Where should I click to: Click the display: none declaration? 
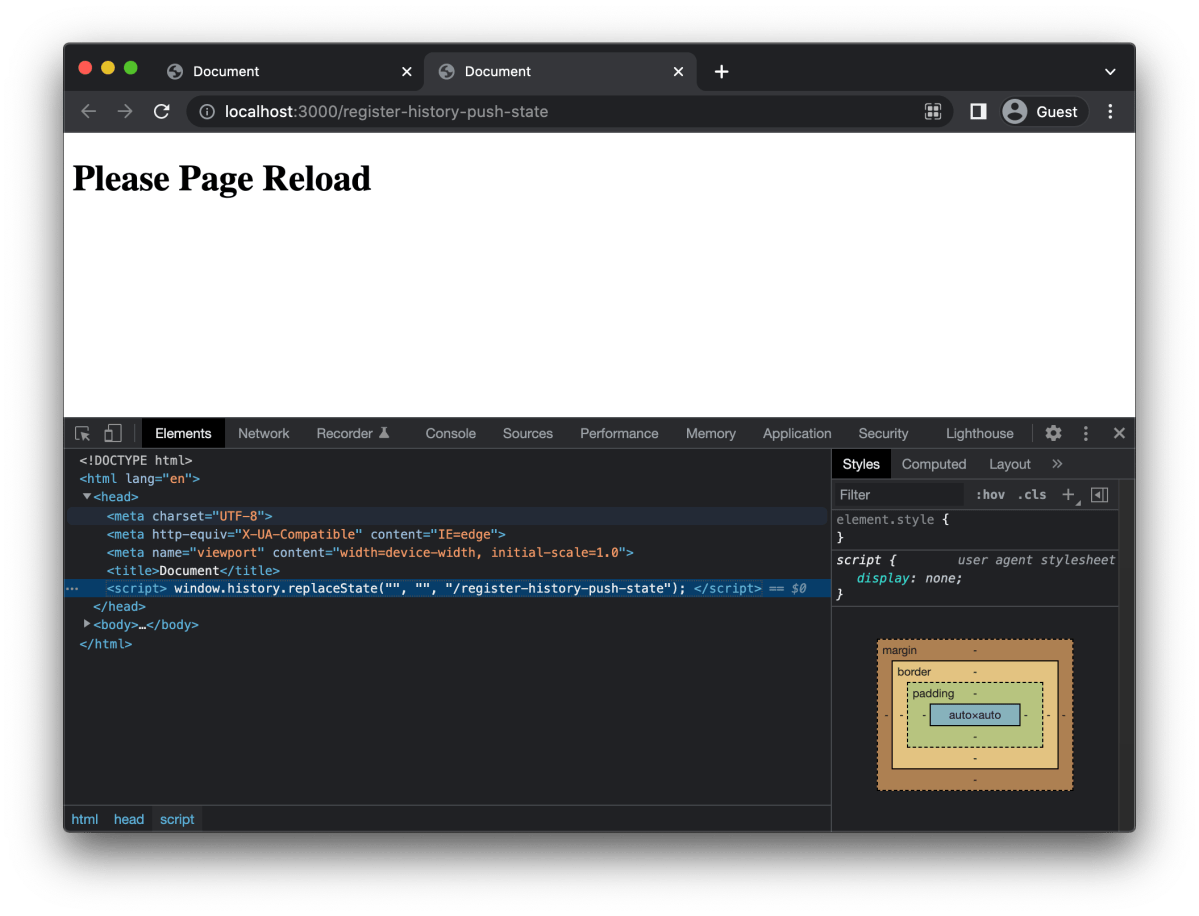tap(908, 579)
